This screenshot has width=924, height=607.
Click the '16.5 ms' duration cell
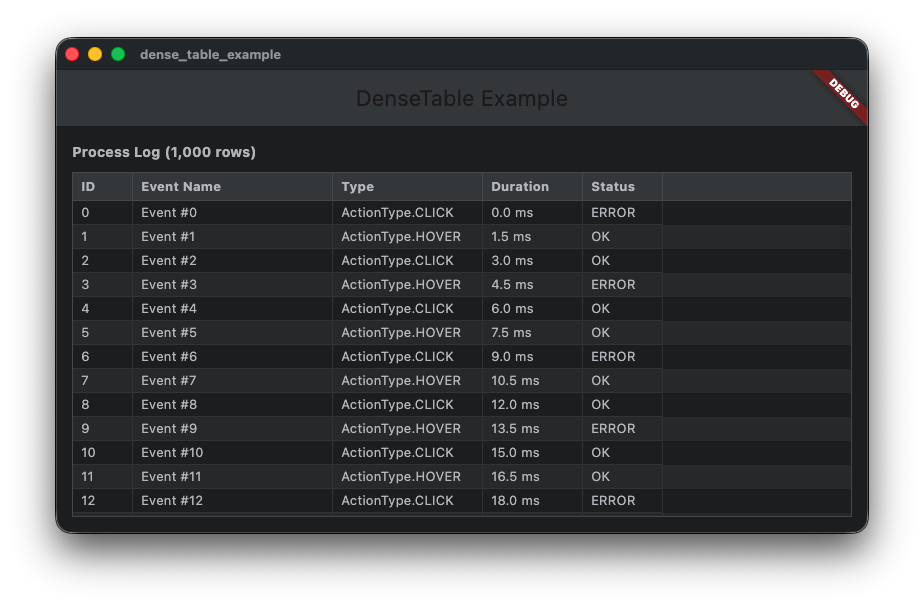[x=532, y=477]
